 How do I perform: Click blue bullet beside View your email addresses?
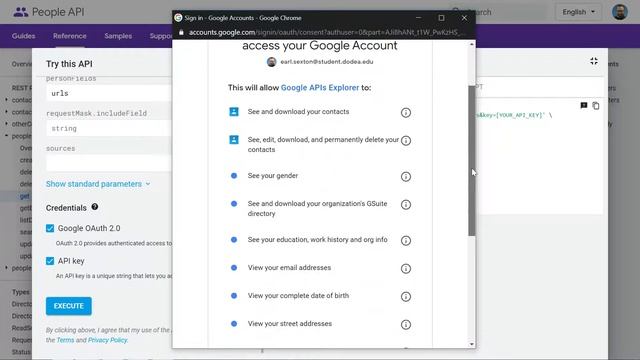(234, 268)
